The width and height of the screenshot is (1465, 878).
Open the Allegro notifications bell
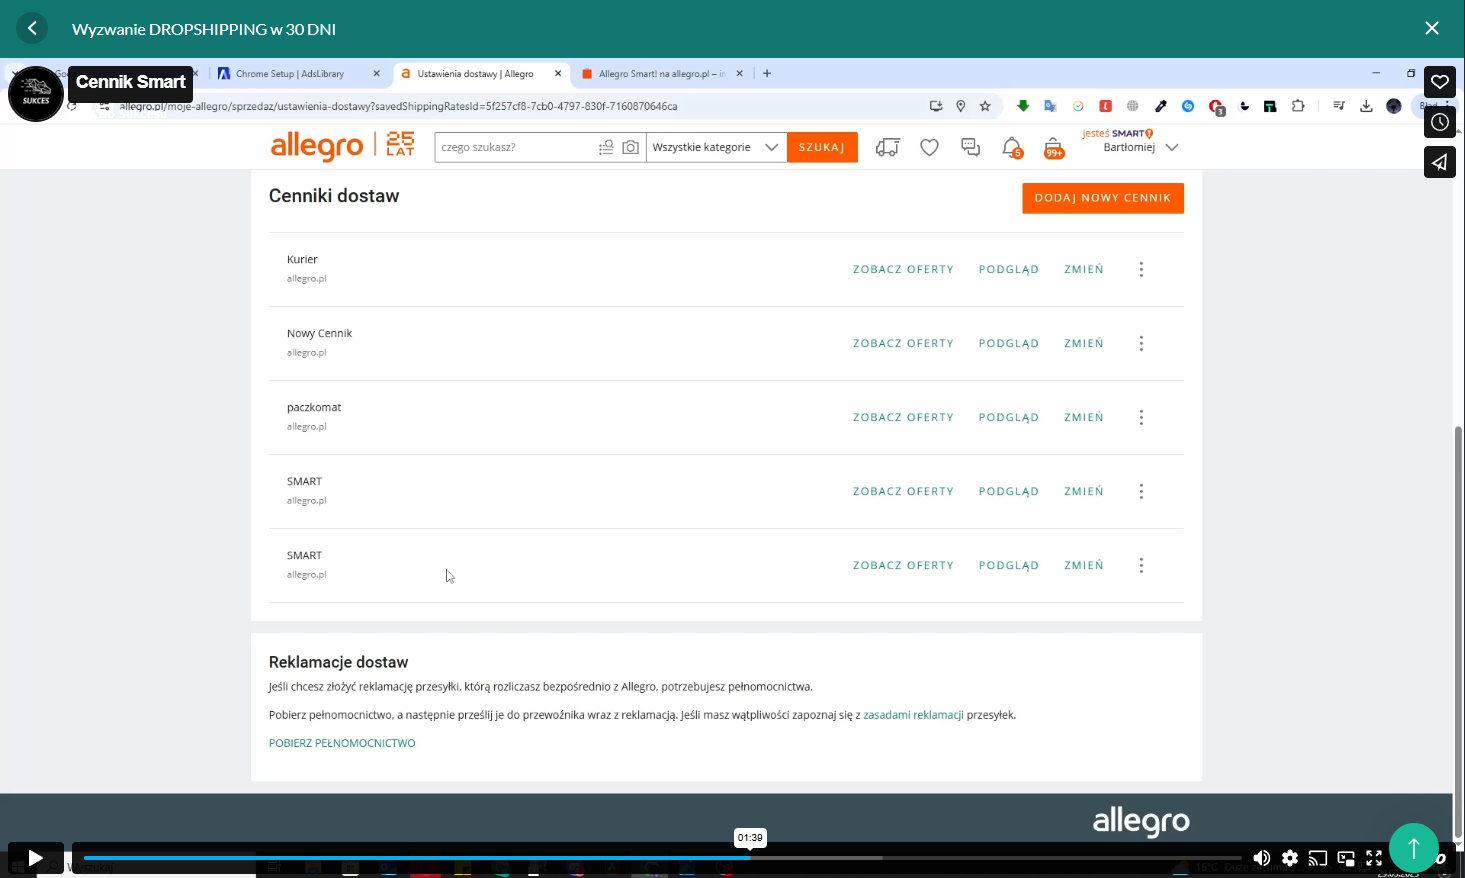(x=1011, y=147)
